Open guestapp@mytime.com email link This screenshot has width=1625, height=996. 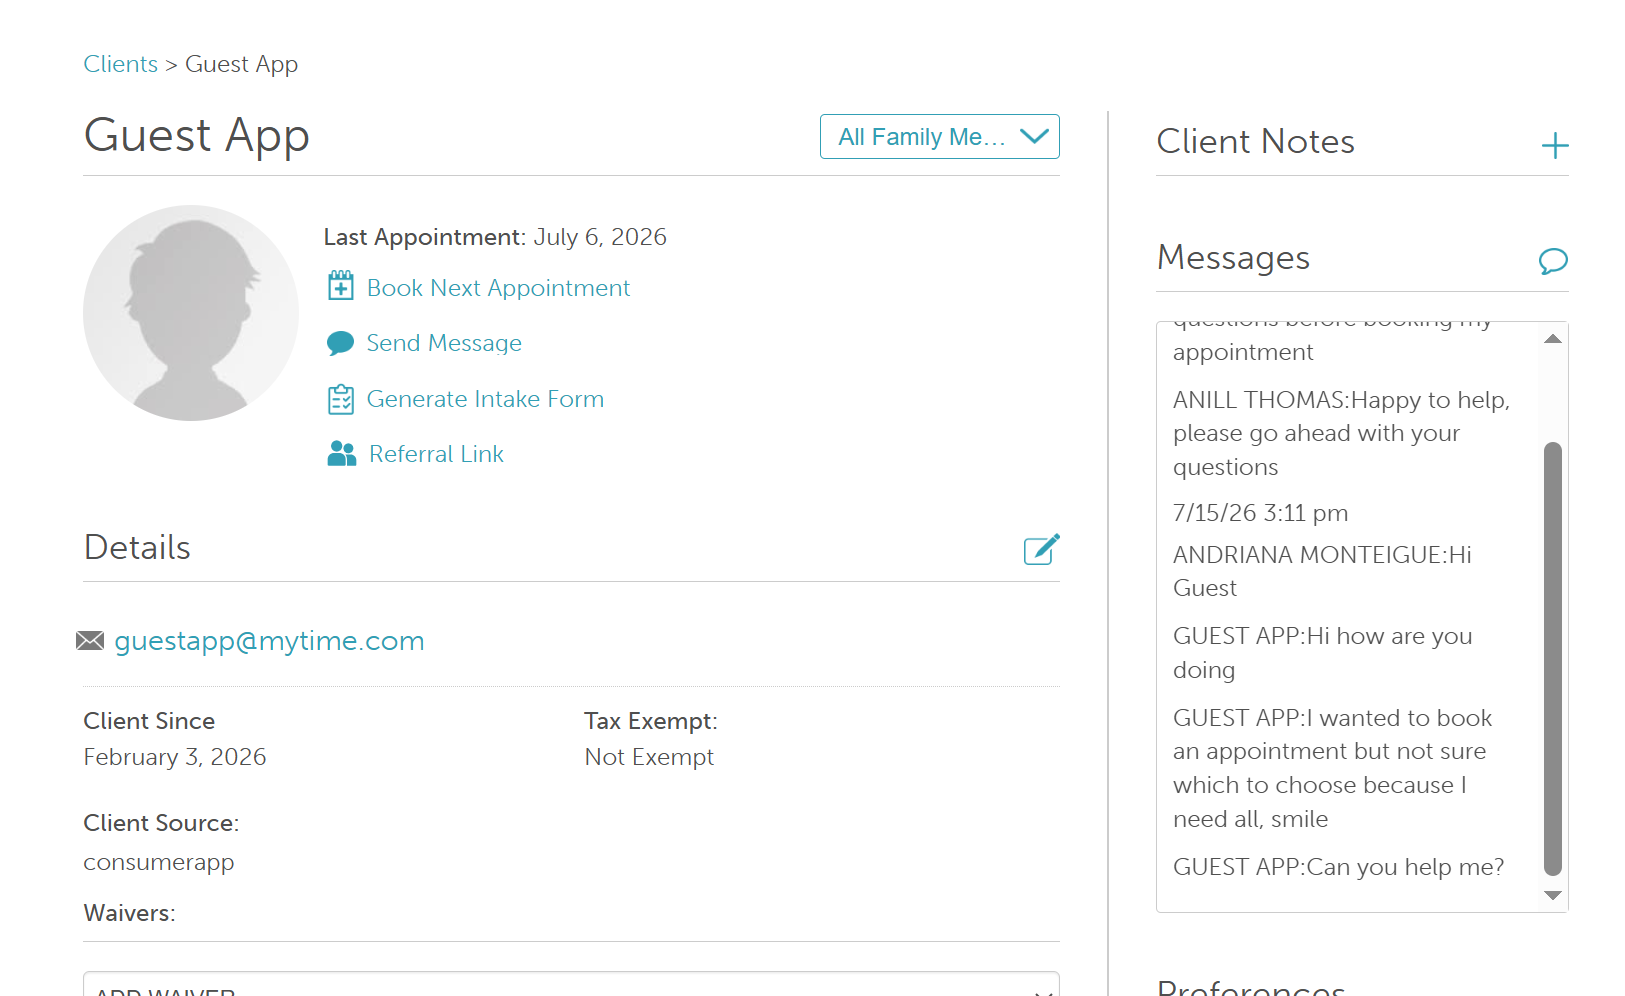269,641
